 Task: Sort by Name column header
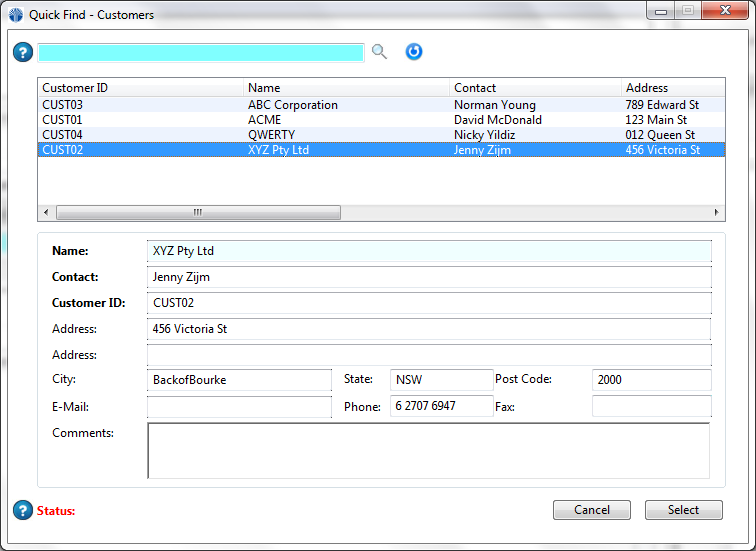point(346,88)
